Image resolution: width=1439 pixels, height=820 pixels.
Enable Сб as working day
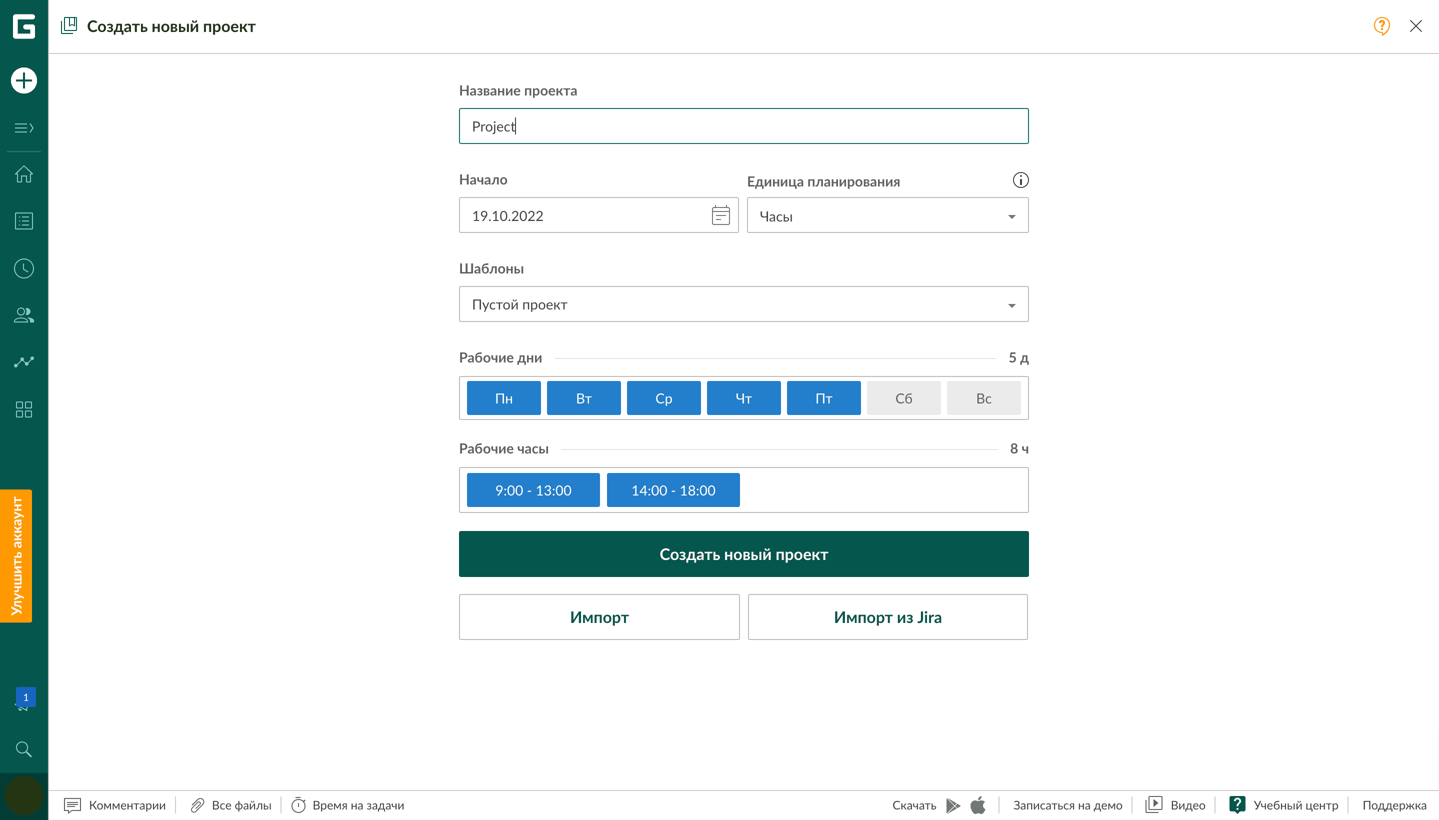pos(904,398)
